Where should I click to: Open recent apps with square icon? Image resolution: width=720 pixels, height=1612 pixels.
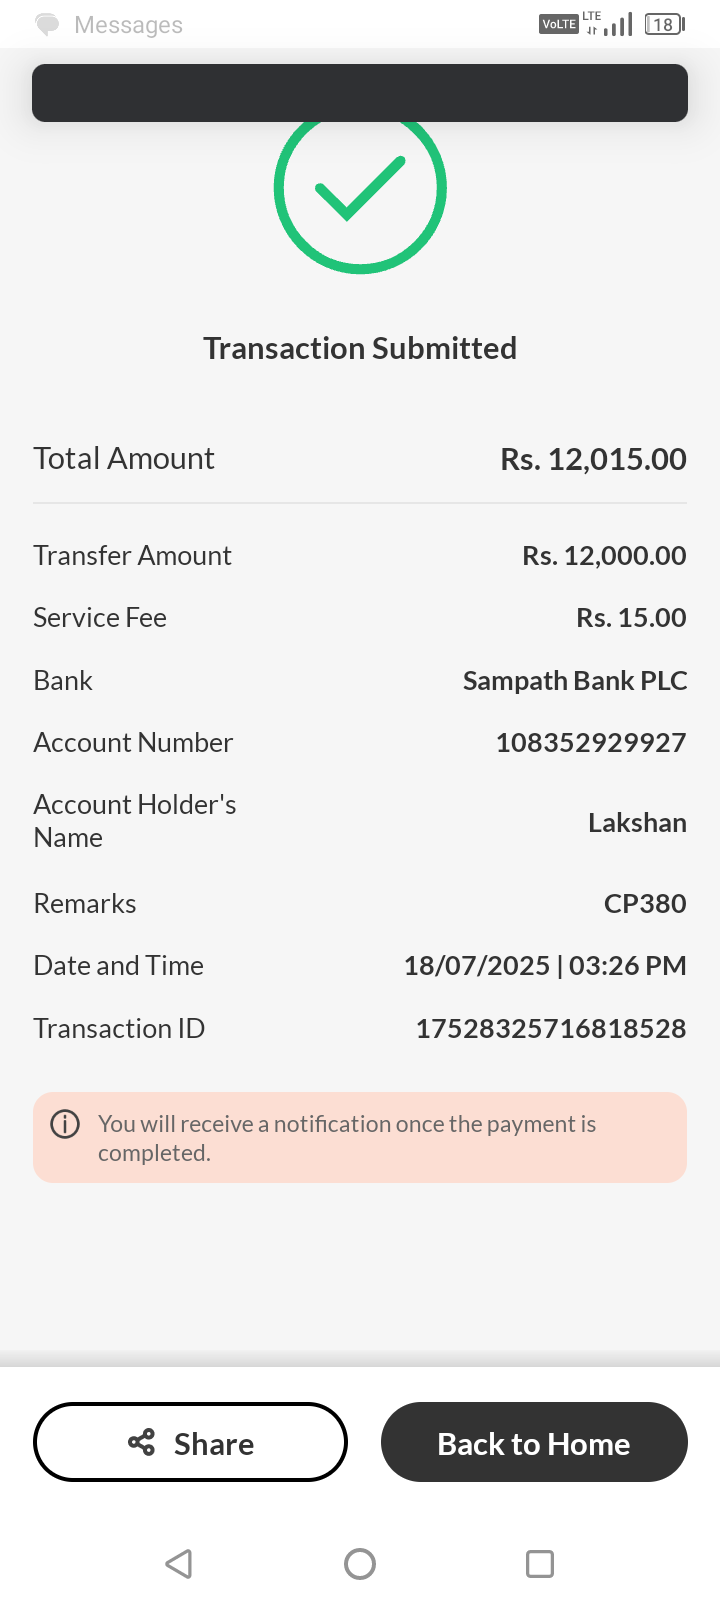[x=540, y=1564]
